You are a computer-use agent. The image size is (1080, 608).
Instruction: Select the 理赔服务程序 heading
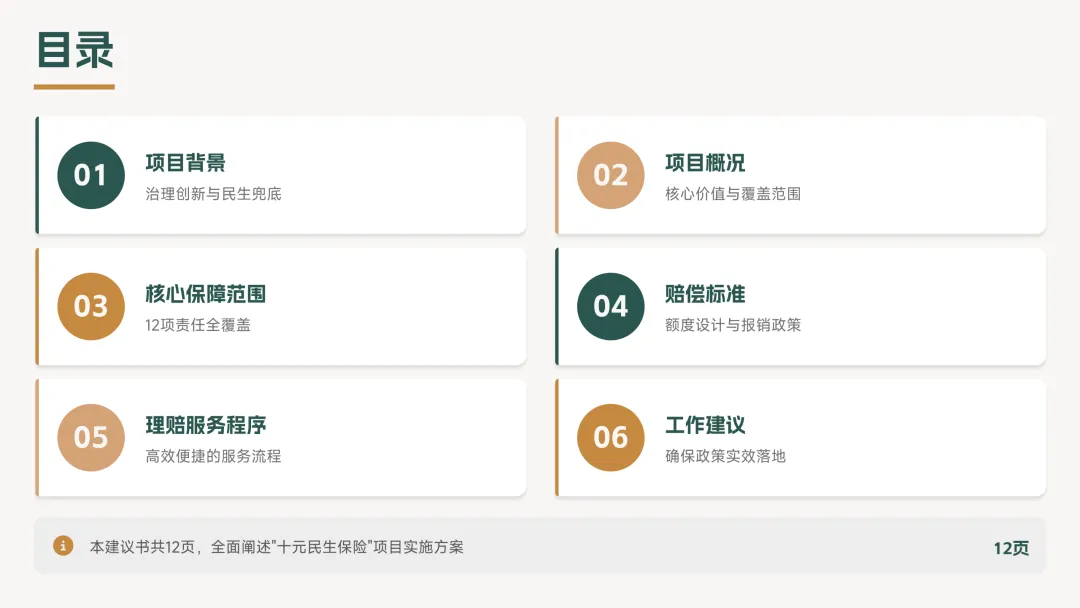pyautogui.click(x=205, y=425)
